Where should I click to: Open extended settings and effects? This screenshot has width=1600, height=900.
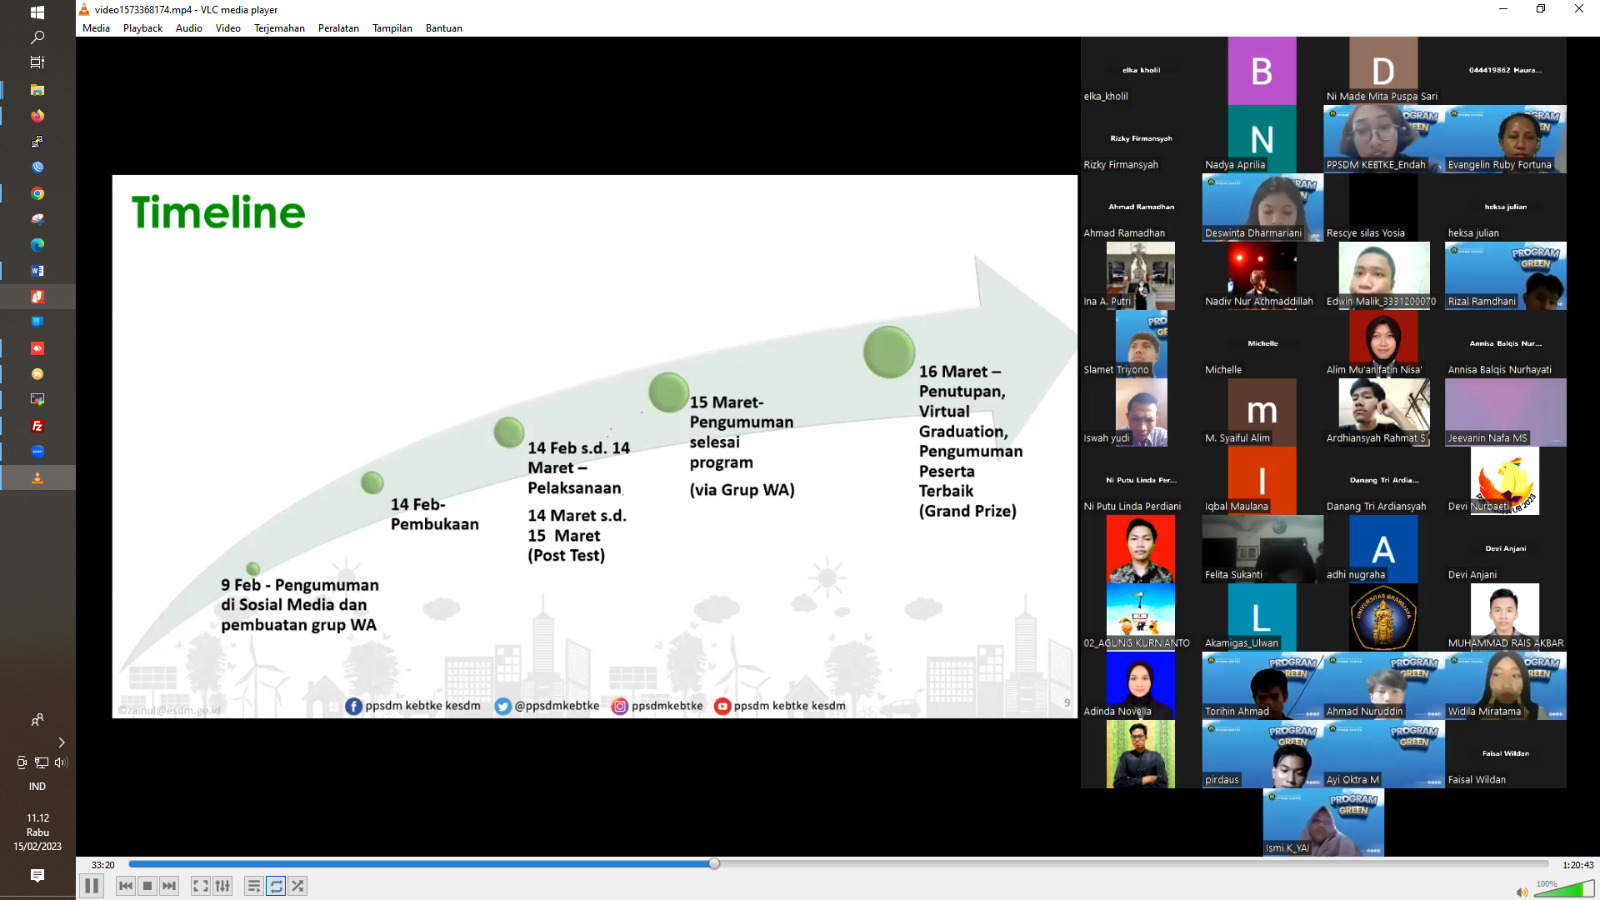point(223,886)
